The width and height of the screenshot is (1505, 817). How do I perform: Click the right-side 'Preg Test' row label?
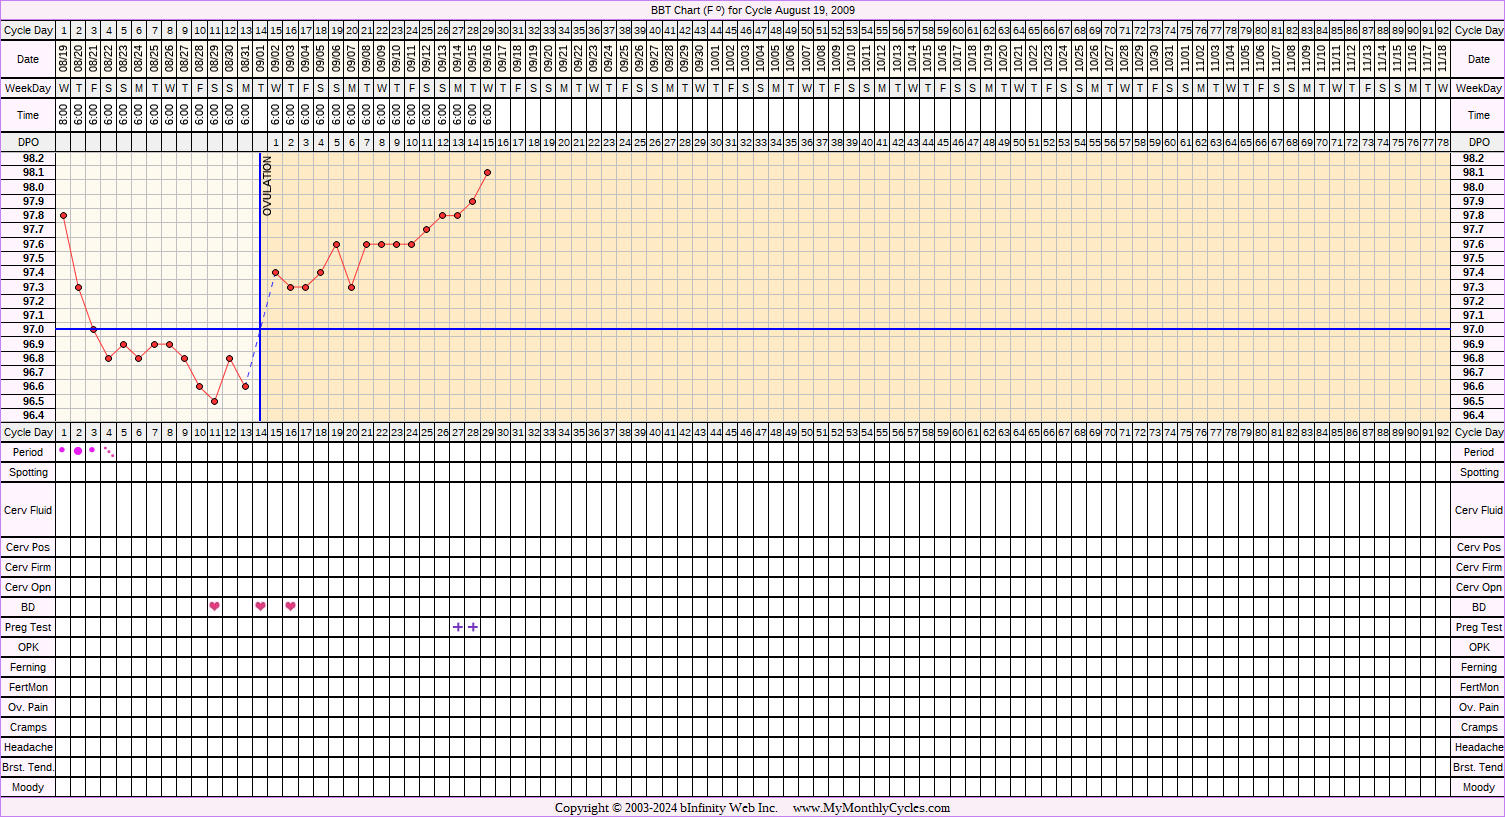pos(1479,627)
